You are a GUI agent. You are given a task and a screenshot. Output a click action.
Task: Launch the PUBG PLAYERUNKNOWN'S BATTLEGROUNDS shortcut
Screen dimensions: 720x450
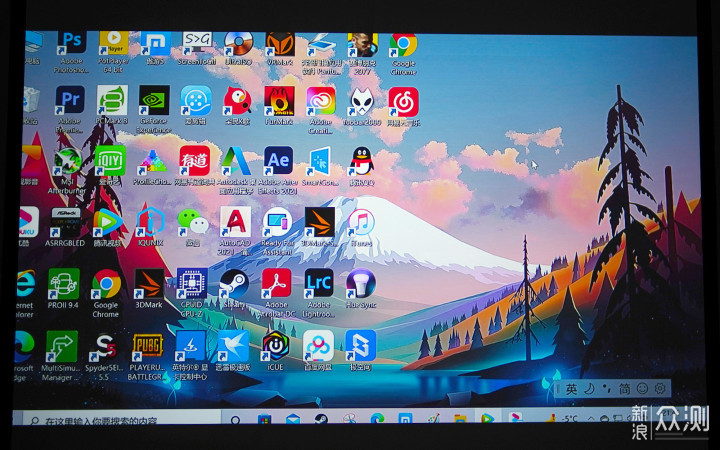(x=147, y=346)
